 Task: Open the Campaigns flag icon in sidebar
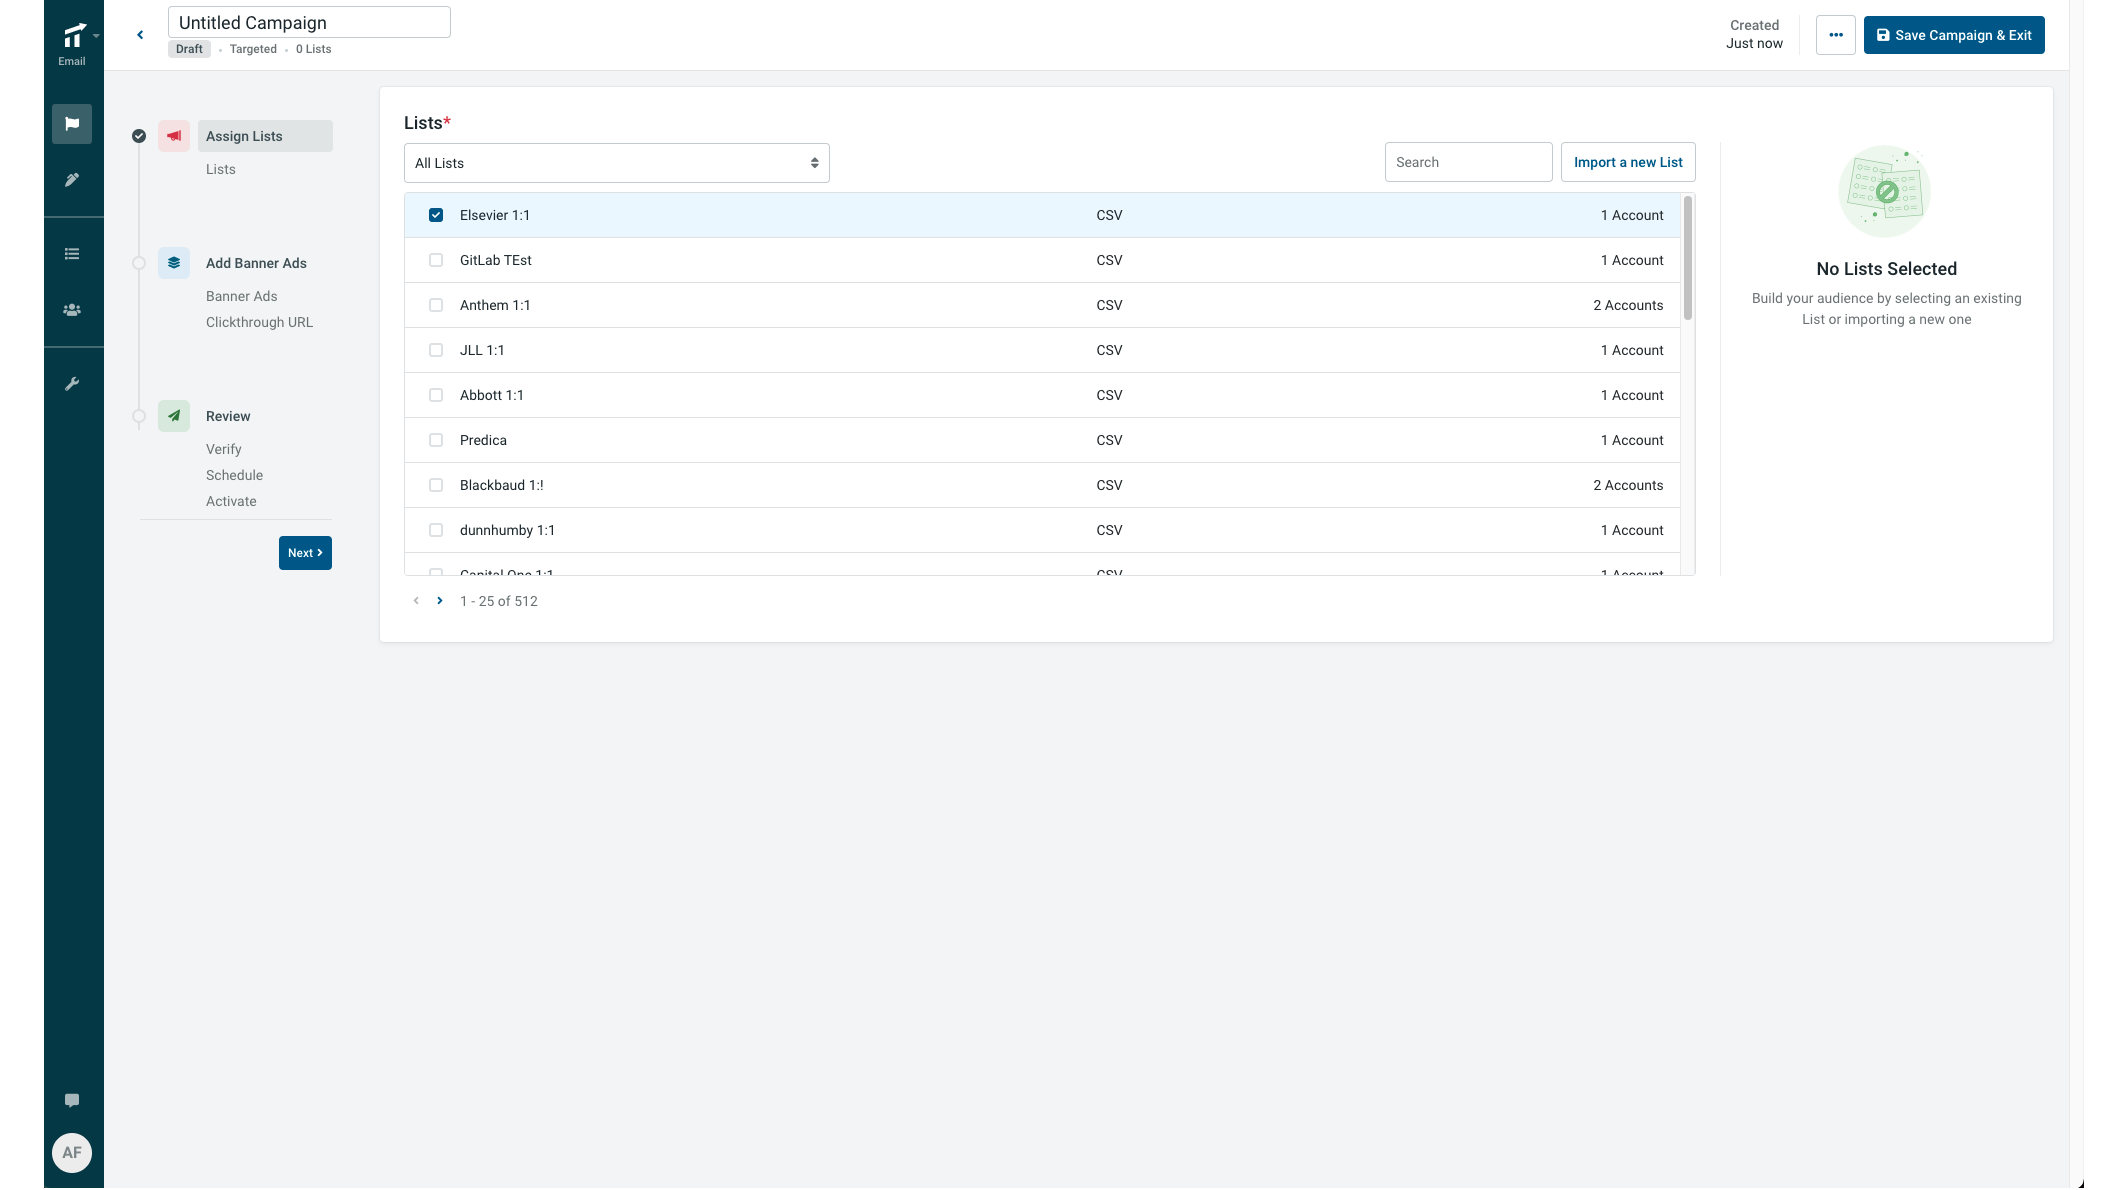tap(71, 124)
